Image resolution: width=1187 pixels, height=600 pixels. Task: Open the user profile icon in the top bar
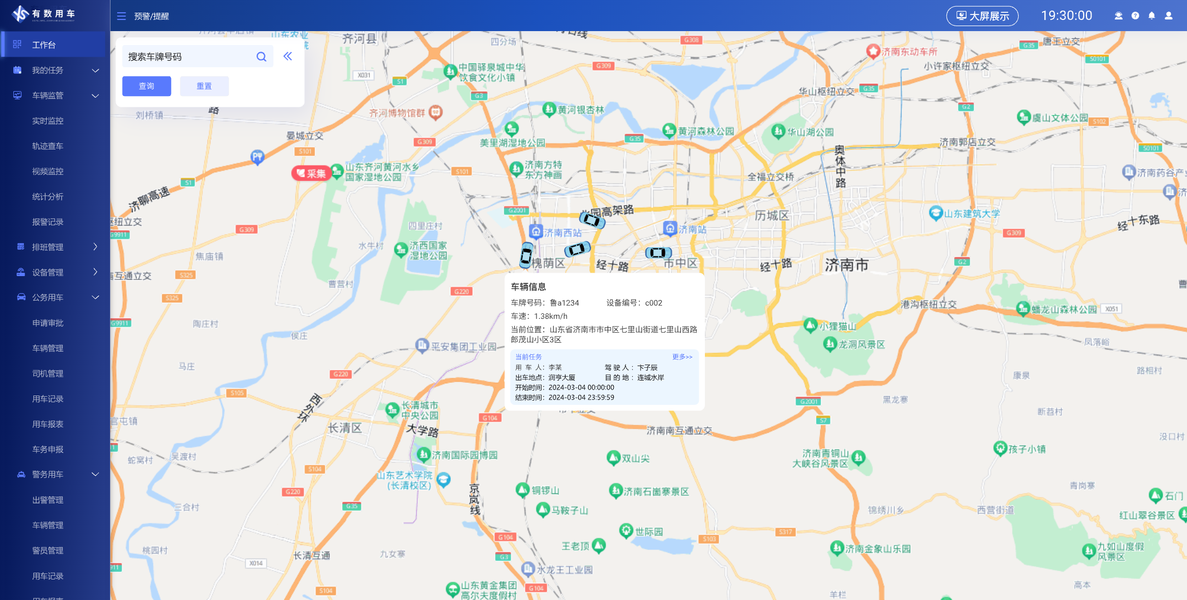coord(1169,16)
